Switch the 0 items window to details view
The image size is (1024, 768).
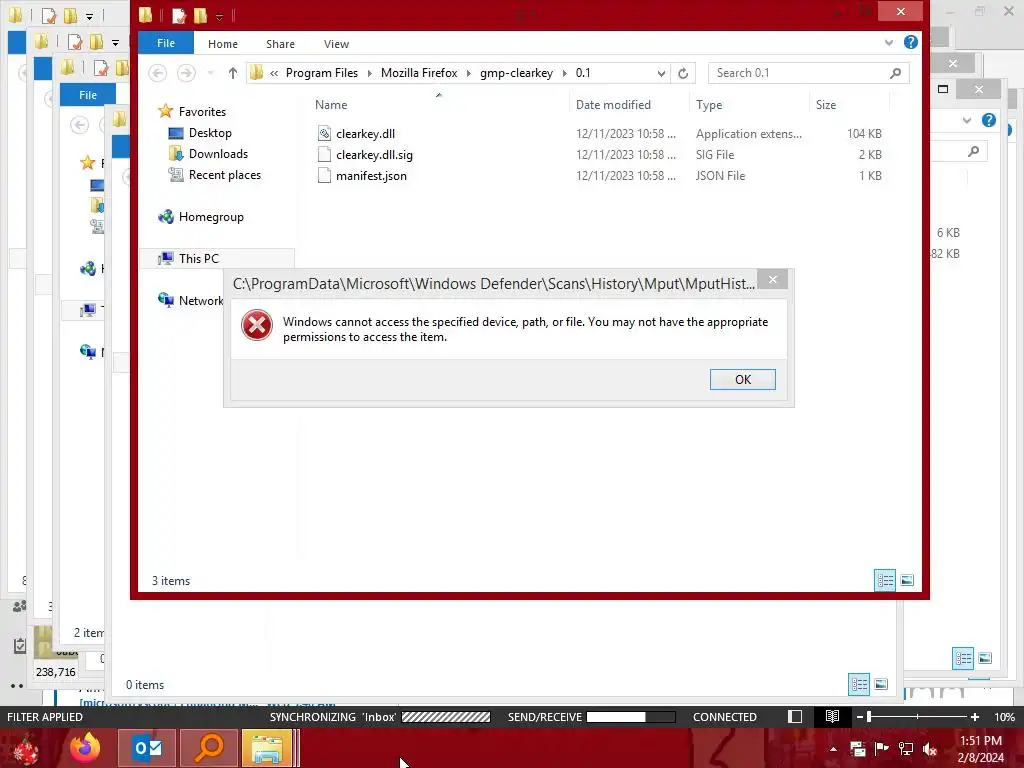coord(859,684)
